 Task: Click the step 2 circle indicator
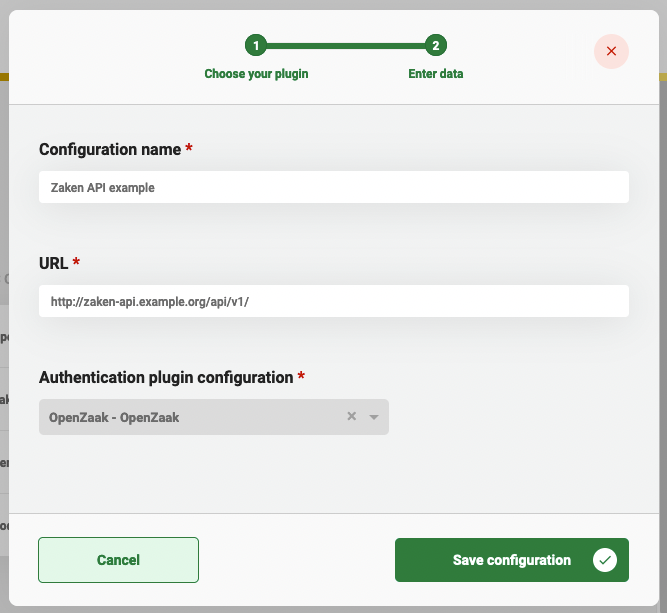436,45
